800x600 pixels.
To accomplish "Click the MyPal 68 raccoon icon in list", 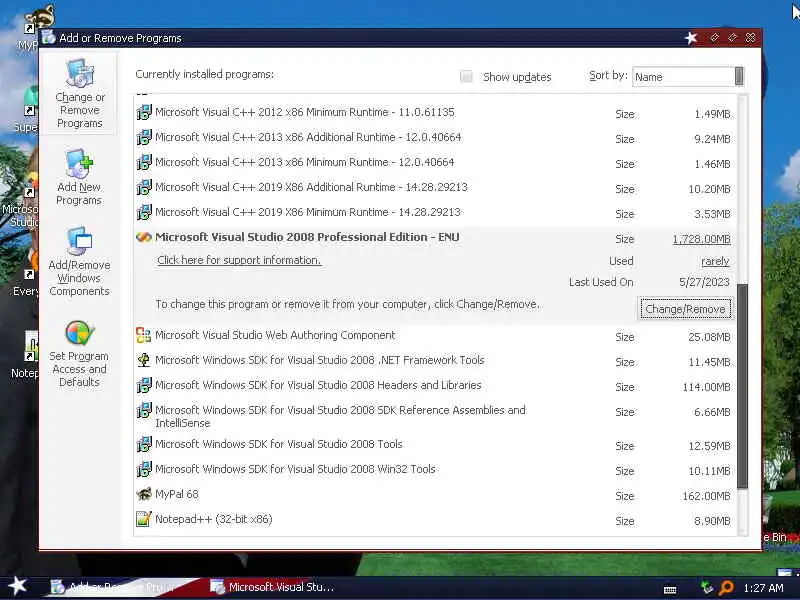I will click(144, 494).
